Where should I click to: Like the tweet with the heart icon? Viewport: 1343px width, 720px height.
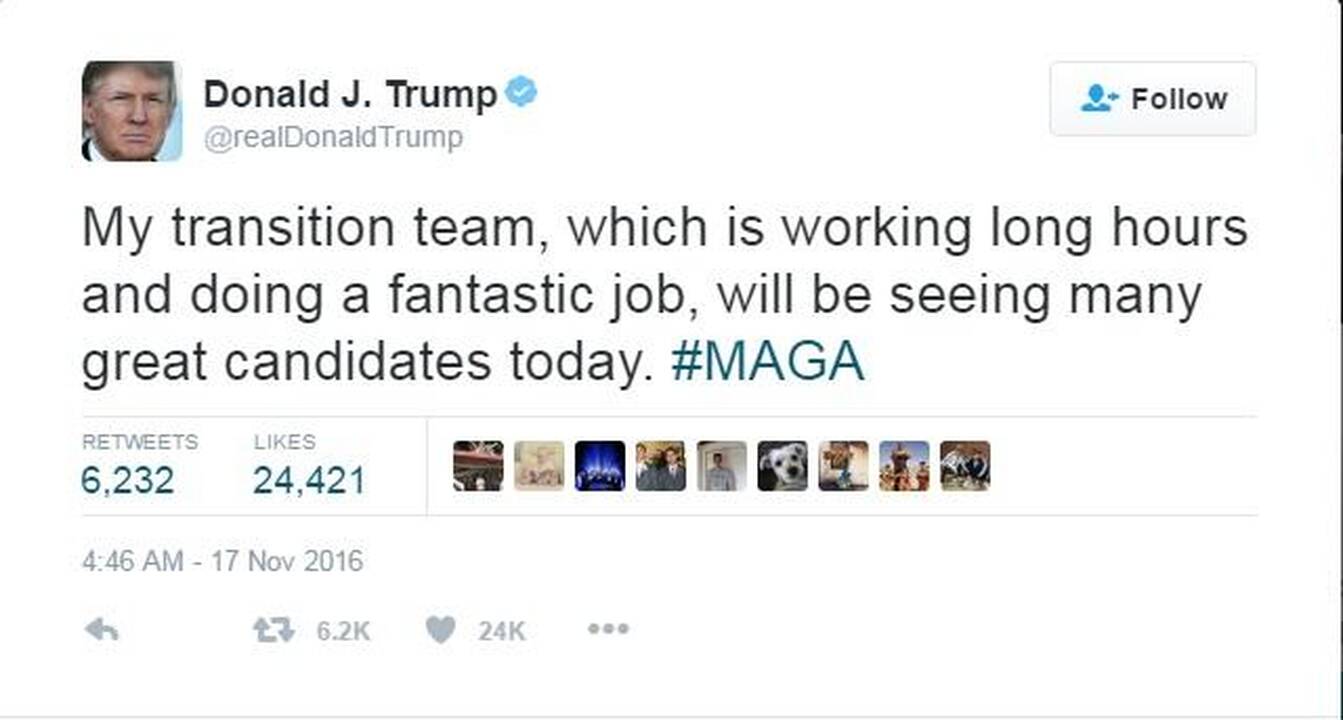pyautogui.click(x=440, y=630)
